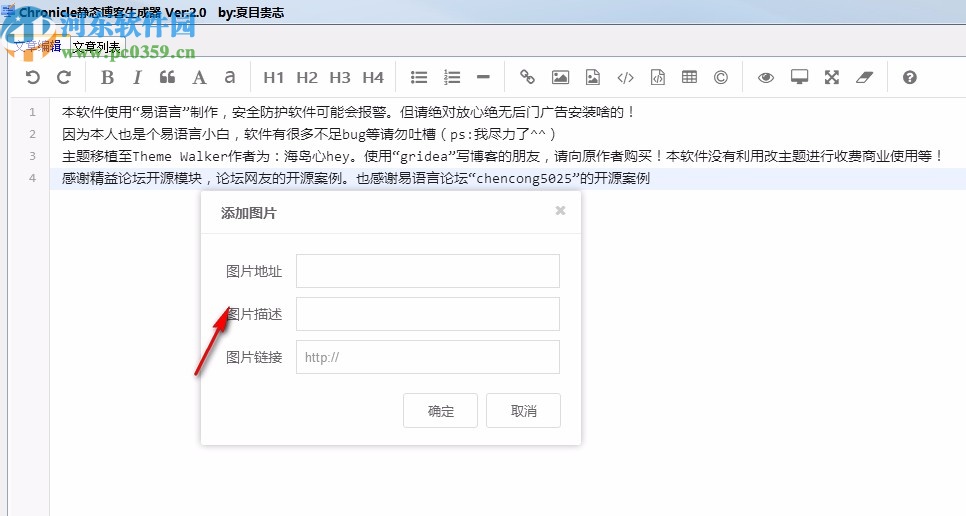This screenshot has width=966, height=516.
Task: Insert an unordered bullet list
Action: pos(419,77)
